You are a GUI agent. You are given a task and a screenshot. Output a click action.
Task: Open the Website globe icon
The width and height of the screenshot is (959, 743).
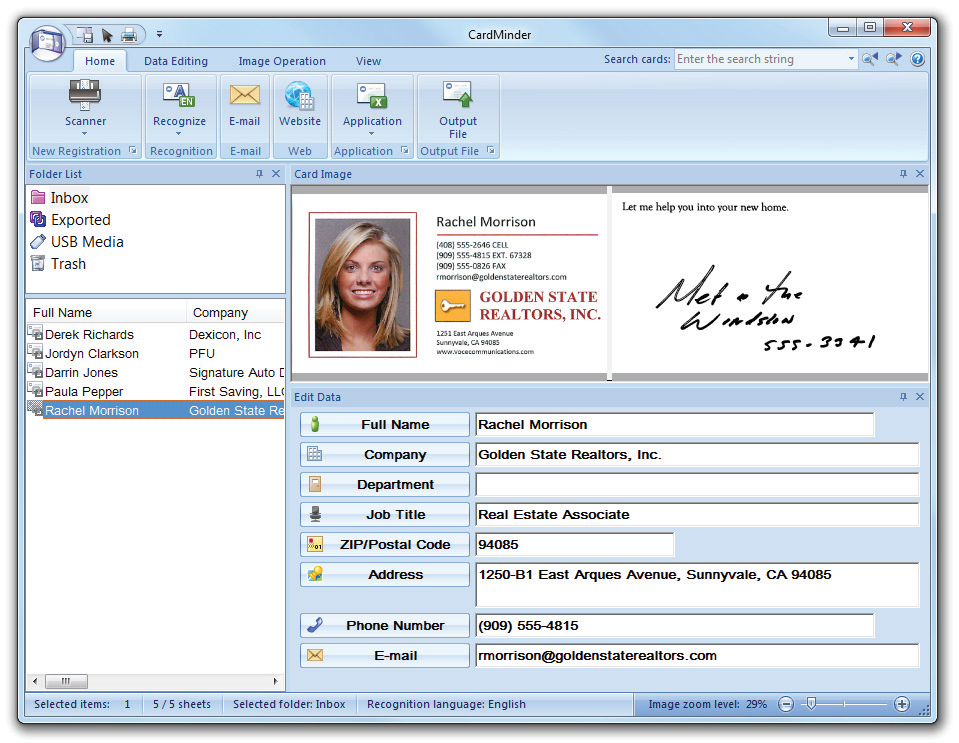pos(299,96)
